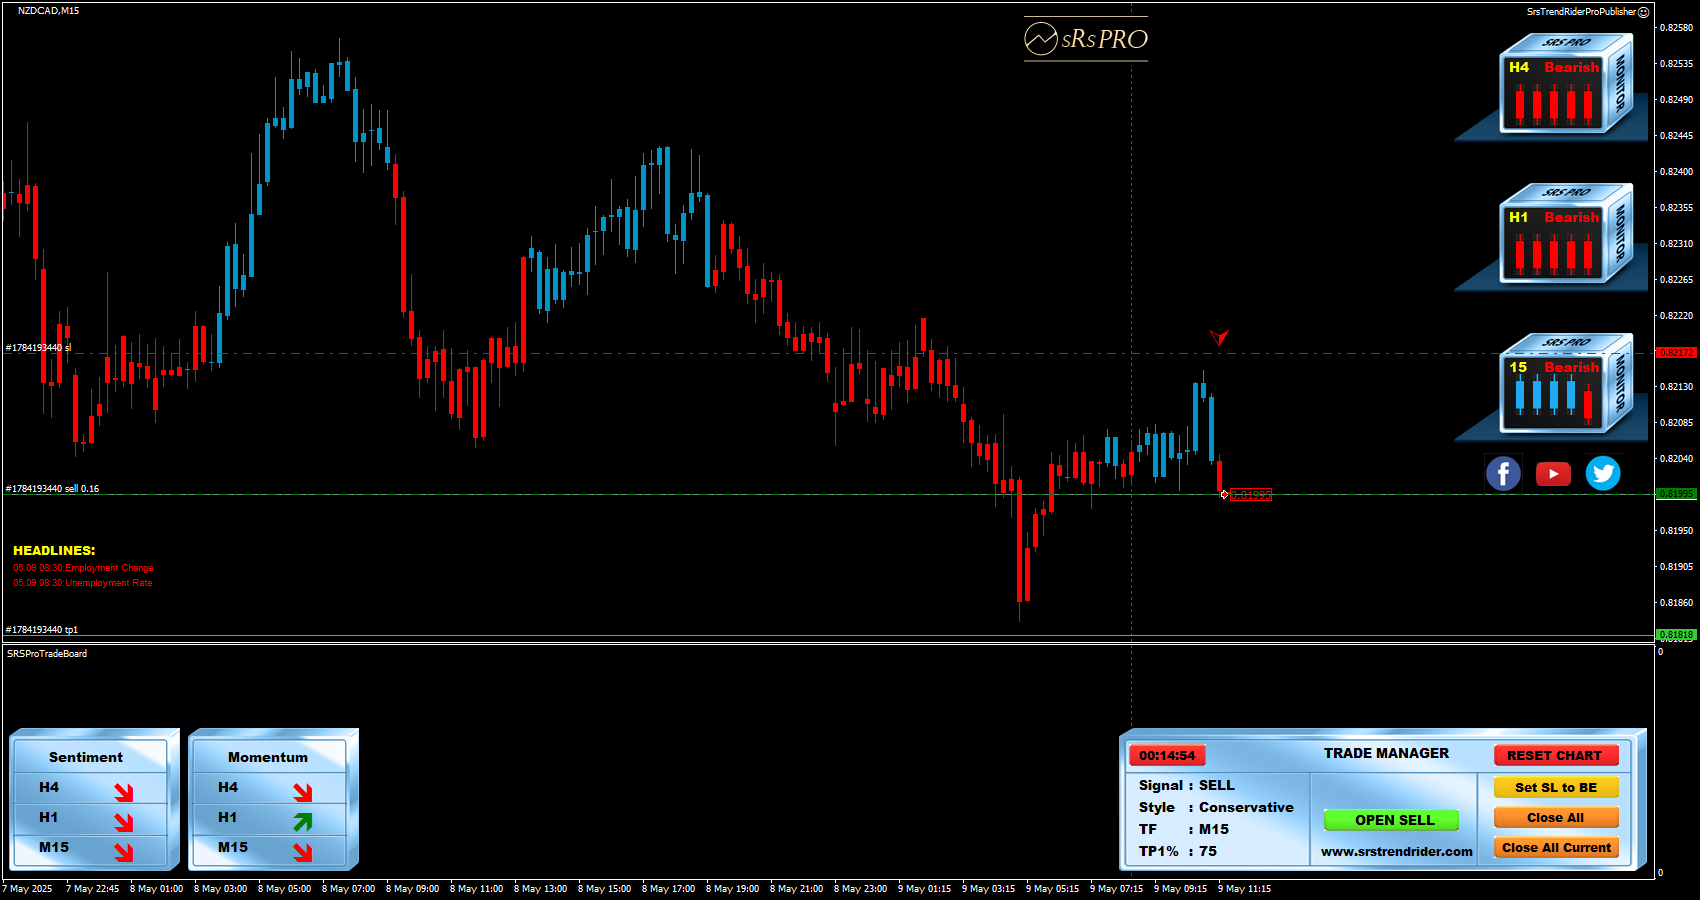Click the 00:14:54 countdown timer
This screenshot has height=900, width=1700.
click(1167, 756)
